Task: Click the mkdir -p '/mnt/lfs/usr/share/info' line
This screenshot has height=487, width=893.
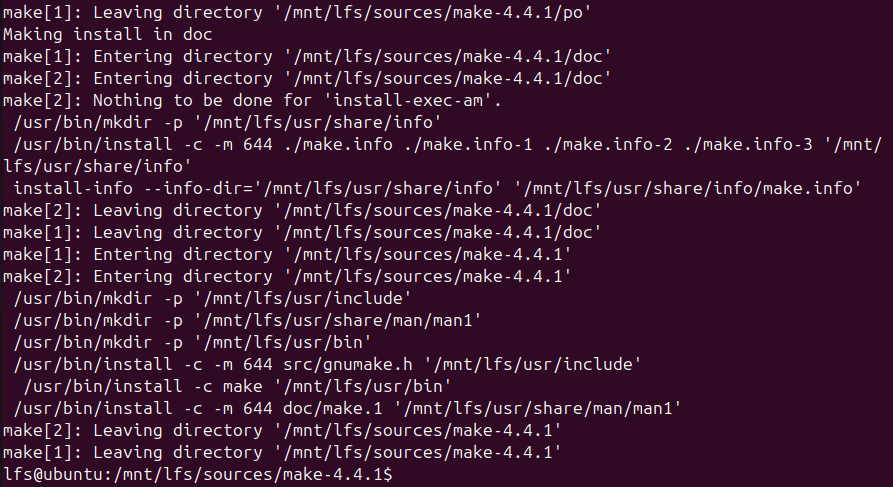Action: (x=228, y=122)
